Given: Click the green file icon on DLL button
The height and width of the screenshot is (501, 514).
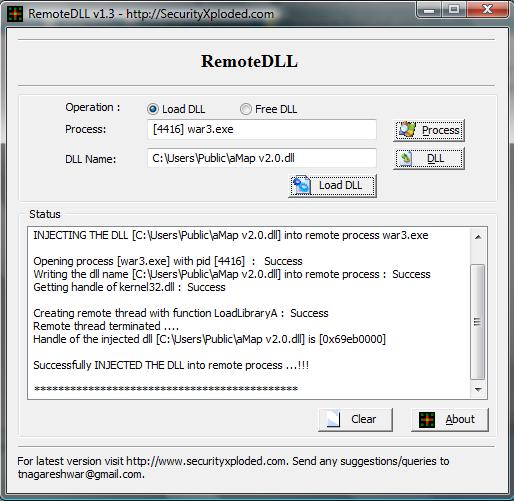Looking at the screenshot, I should 406,159.
